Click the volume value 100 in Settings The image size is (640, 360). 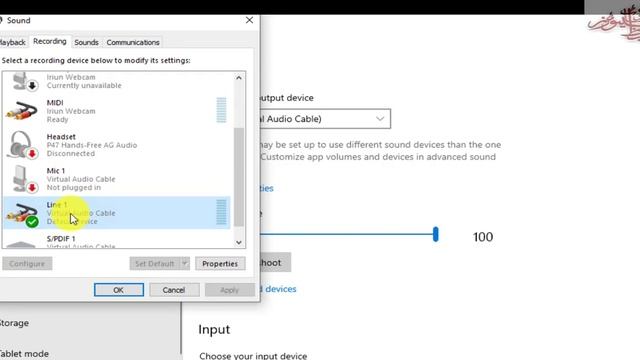pyautogui.click(x=483, y=237)
